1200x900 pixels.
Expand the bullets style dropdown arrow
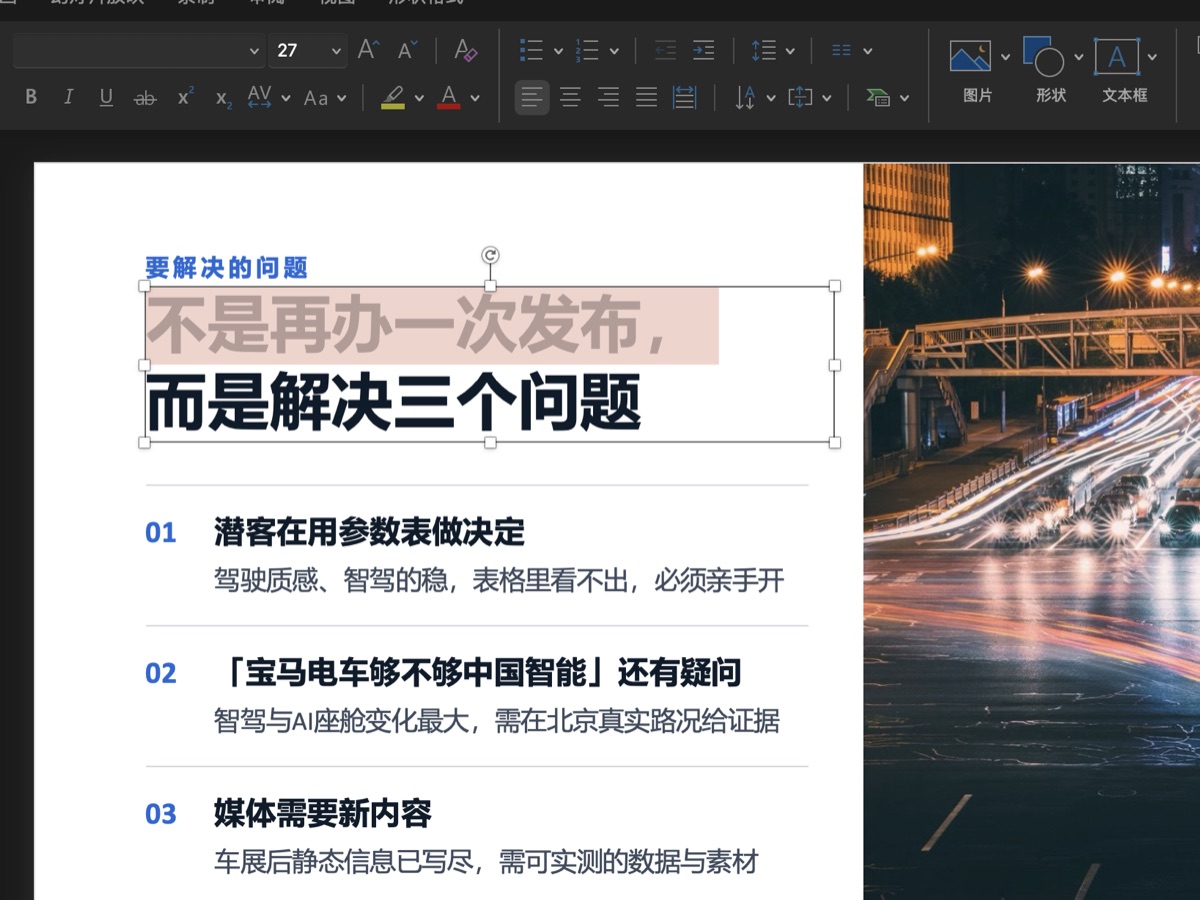[x=558, y=51]
